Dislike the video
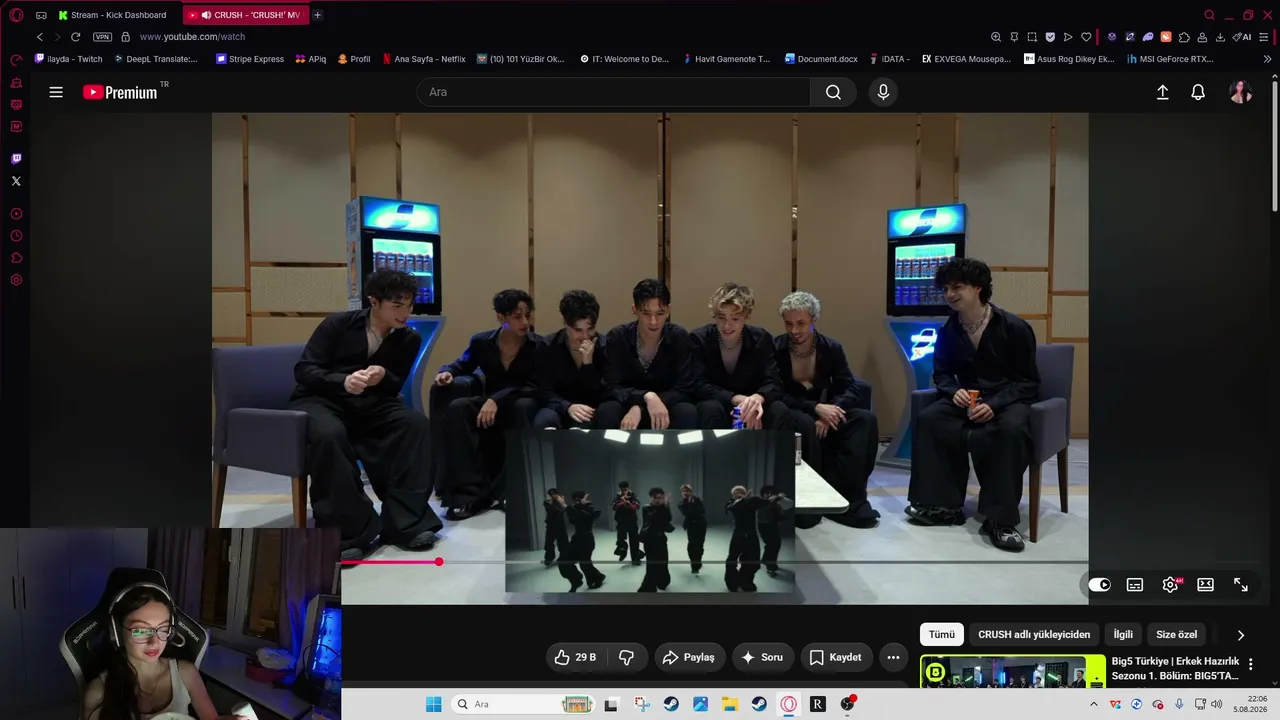Viewport: 1280px width, 720px height. coord(627,657)
